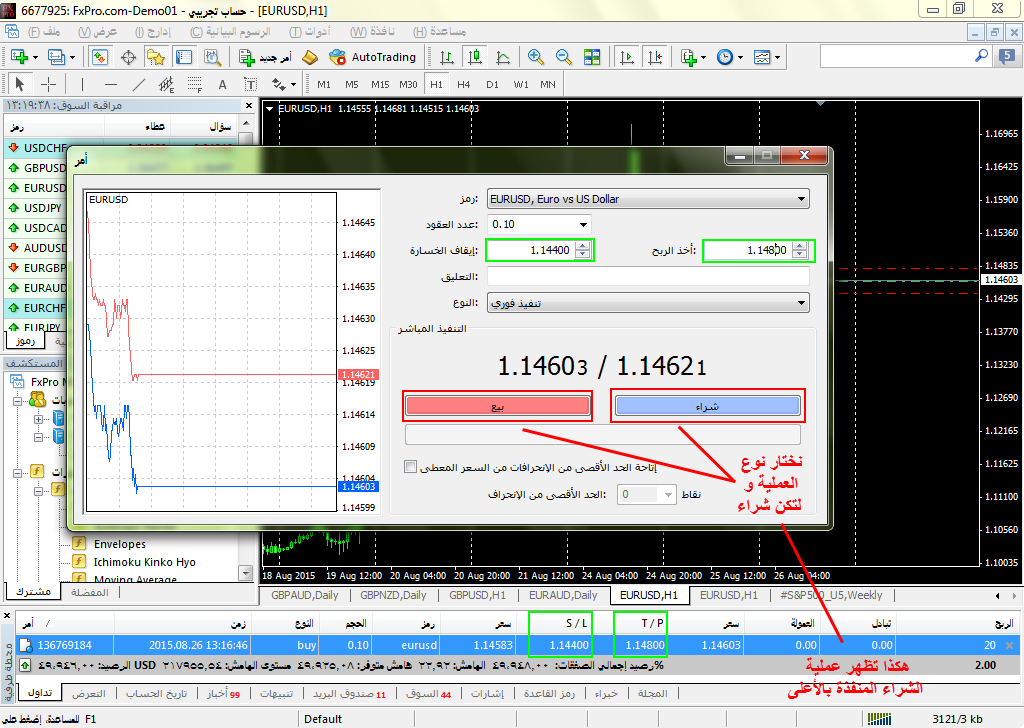Select the trendline tool
Image resolution: width=1024 pixels, height=728 pixels.
(x=138, y=84)
